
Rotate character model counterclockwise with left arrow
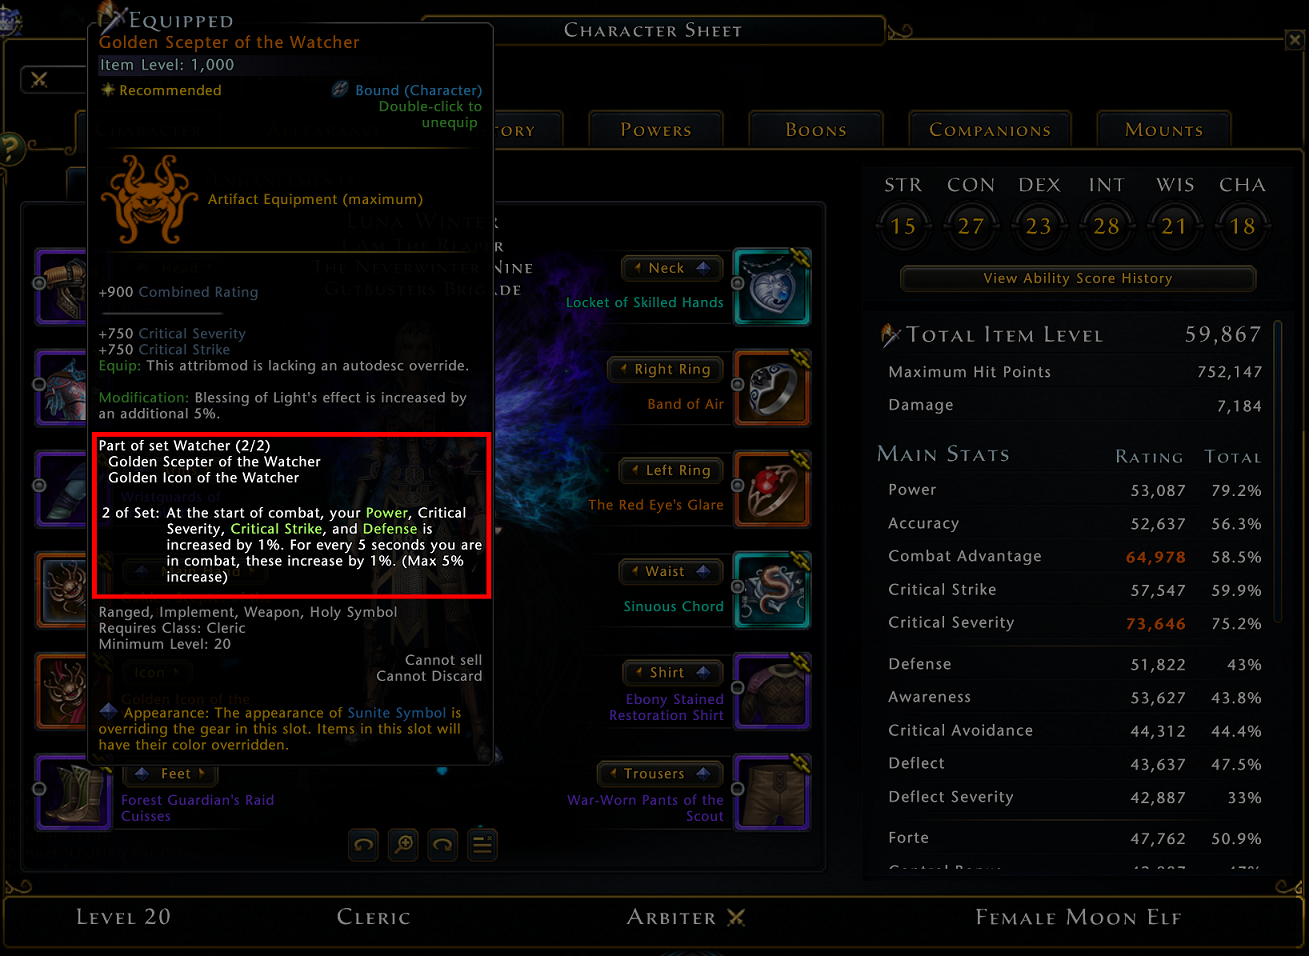coord(364,845)
